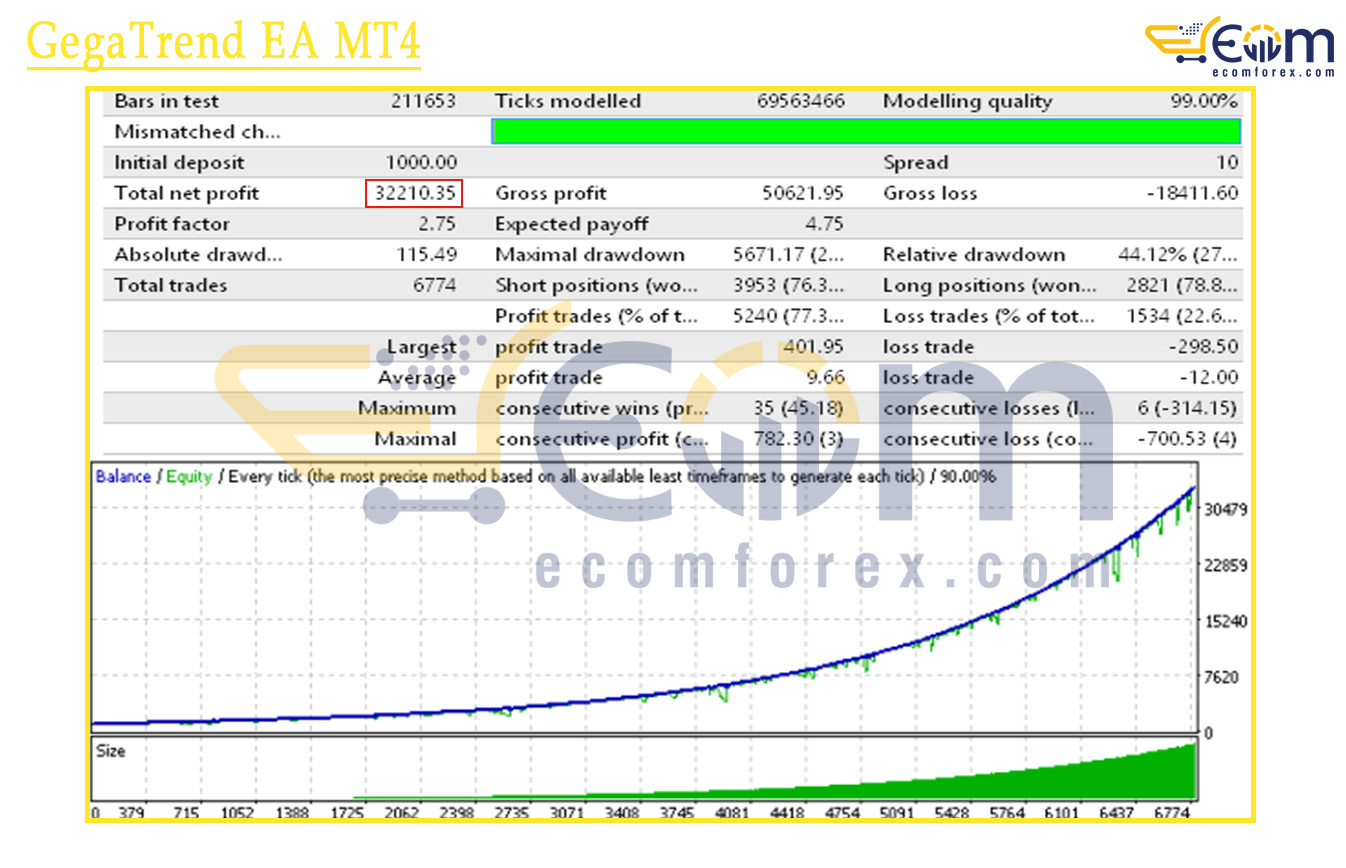Select the red-boxed Total net profit value

[x=412, y=193]
